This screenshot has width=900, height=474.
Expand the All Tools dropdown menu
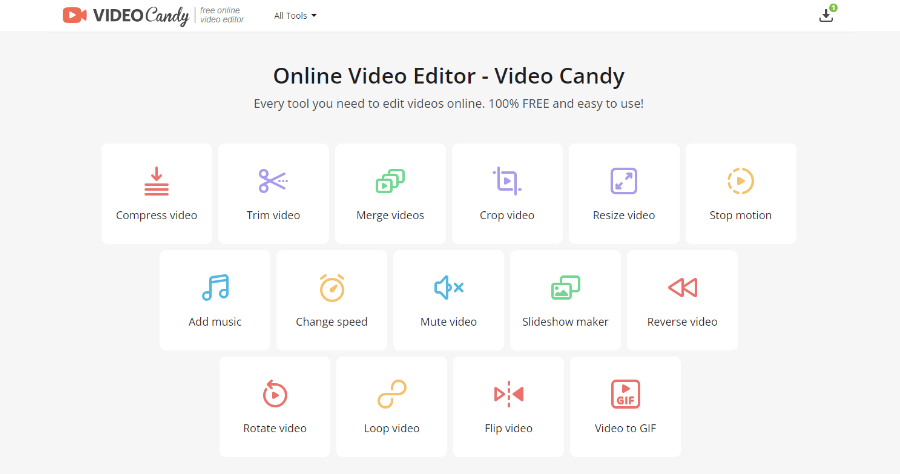tap(295, 15)
